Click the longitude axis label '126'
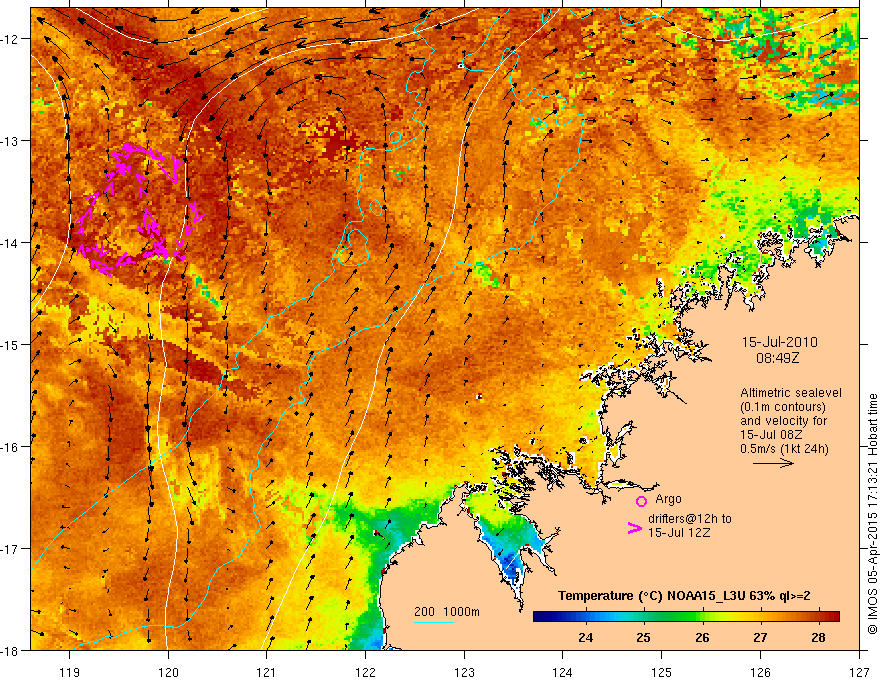Viewport: 880px width, 680px height. 760,673
